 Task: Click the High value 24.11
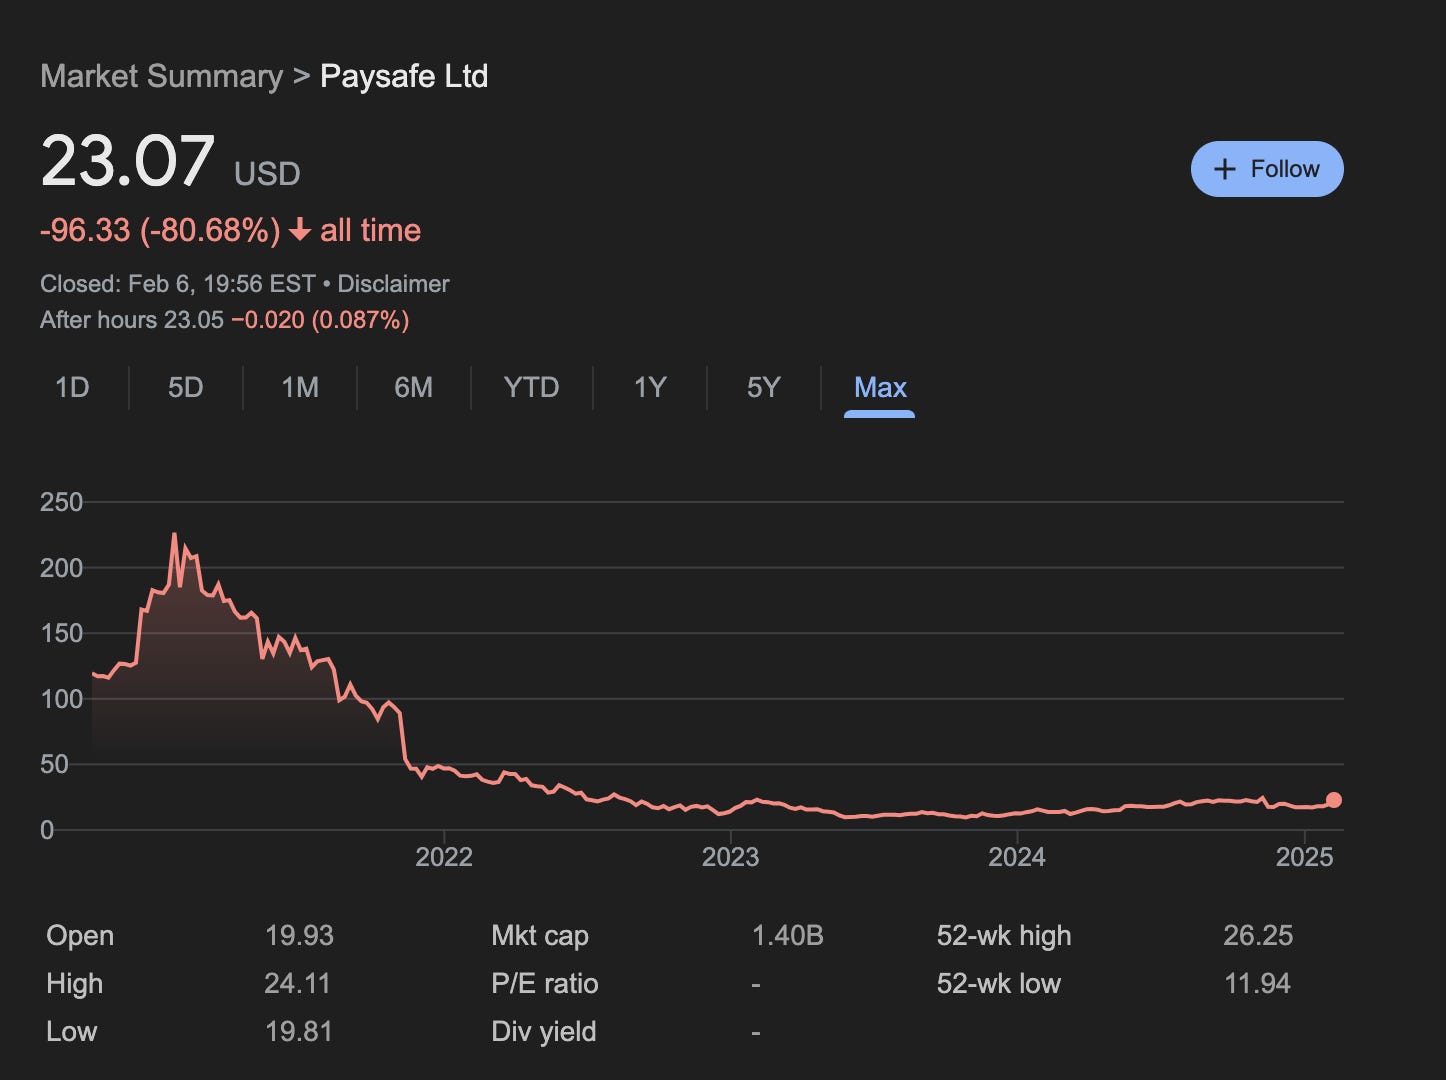click(297, 984)
